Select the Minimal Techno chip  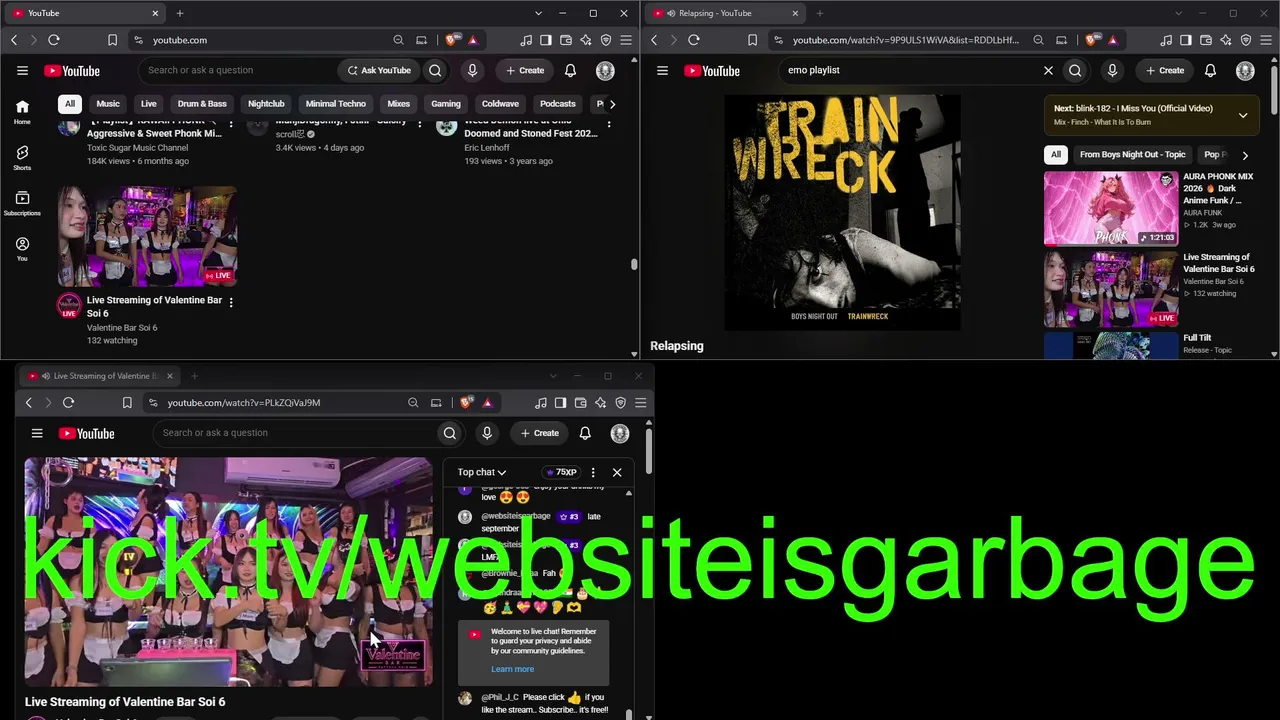click(x=336, y=104)
